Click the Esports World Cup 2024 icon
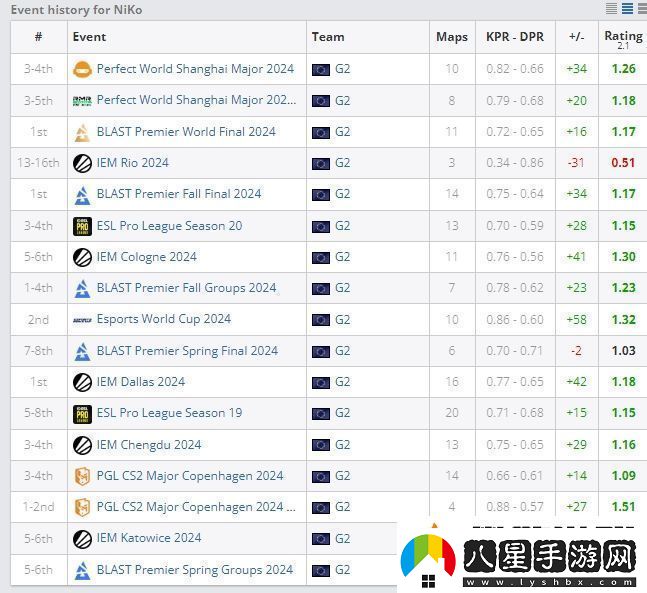 click(x=82, y=320)
